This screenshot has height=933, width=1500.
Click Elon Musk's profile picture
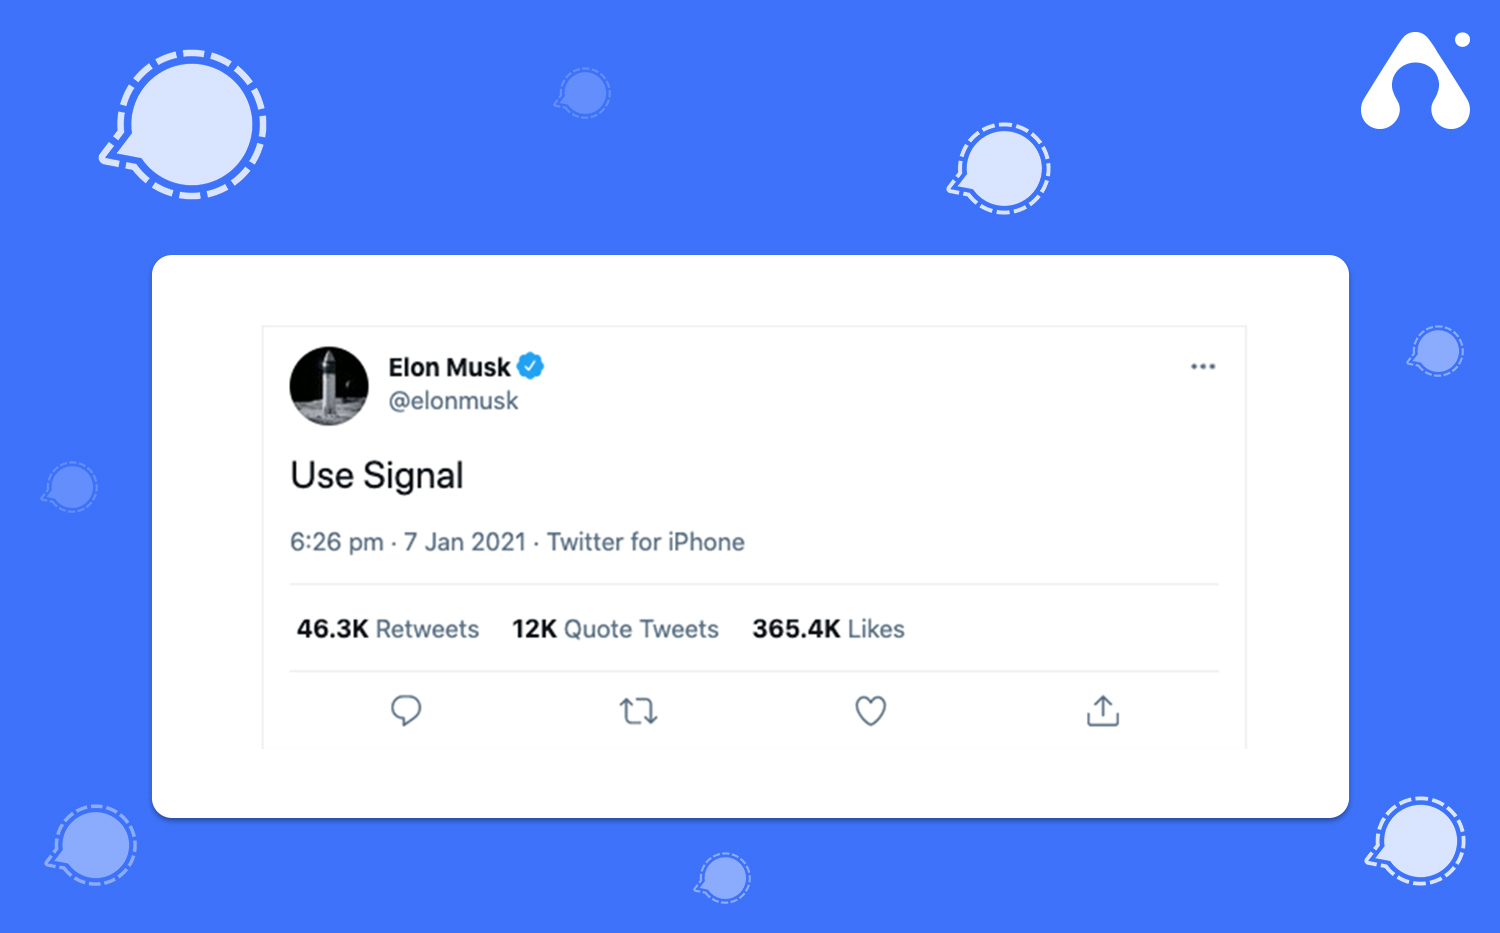point(328,387)
